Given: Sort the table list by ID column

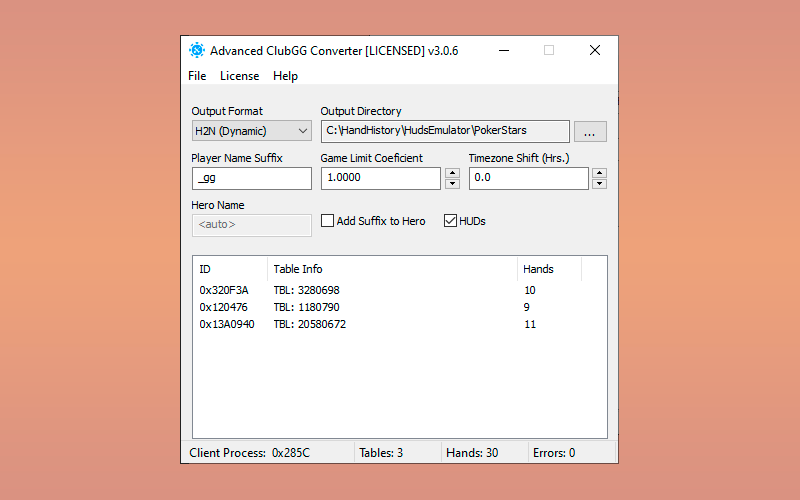Looking at the screenshot, I should point(230,269).
